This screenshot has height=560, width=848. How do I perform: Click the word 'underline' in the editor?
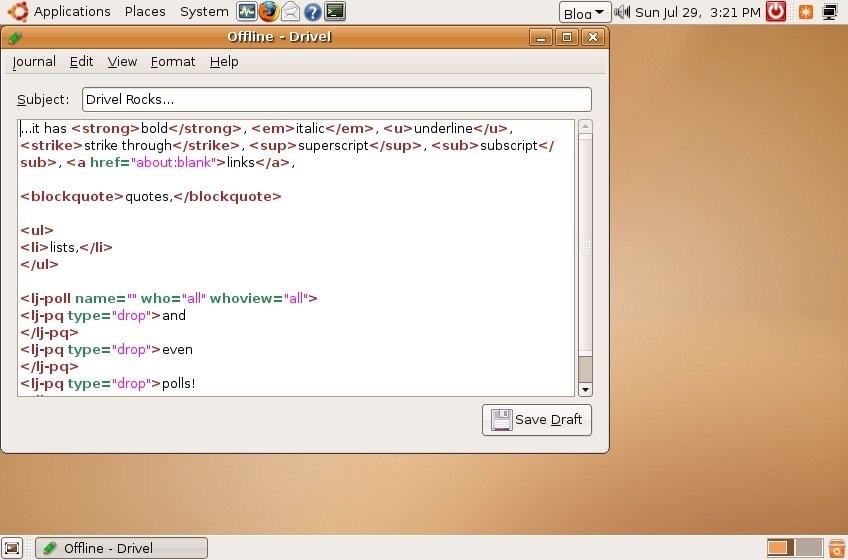(x=443, y=128)
